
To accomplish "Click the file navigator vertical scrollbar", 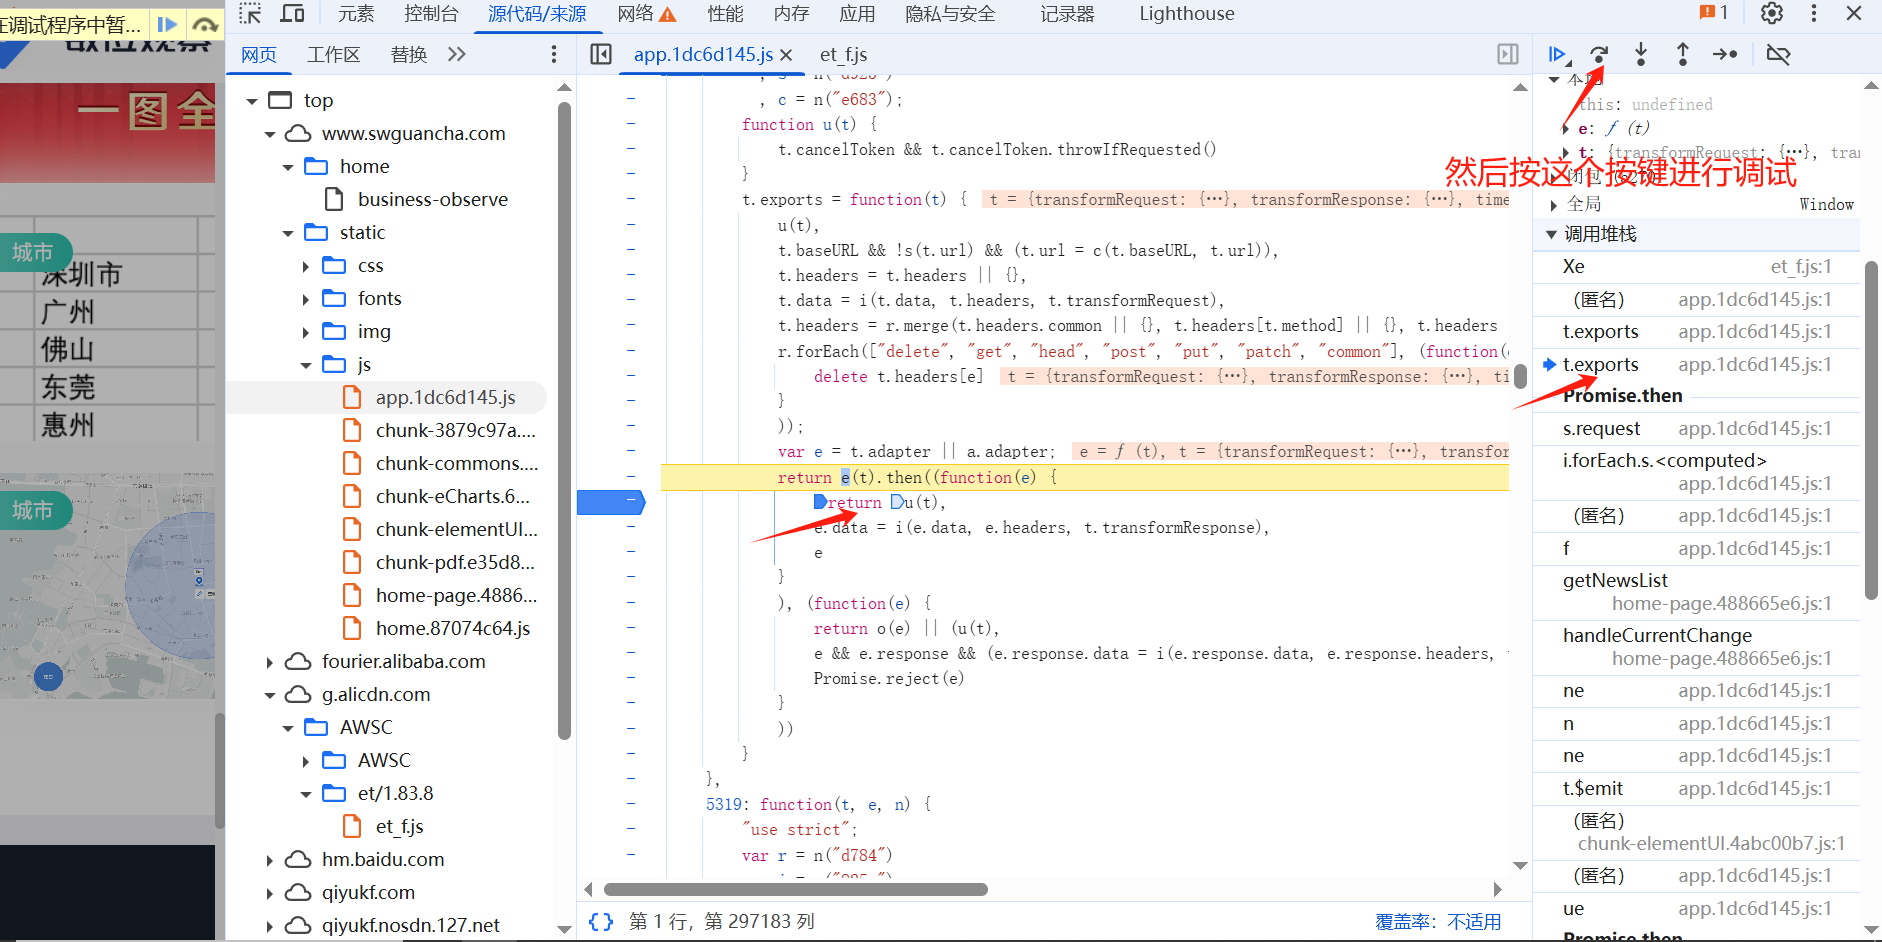I will tap(564, 420).
